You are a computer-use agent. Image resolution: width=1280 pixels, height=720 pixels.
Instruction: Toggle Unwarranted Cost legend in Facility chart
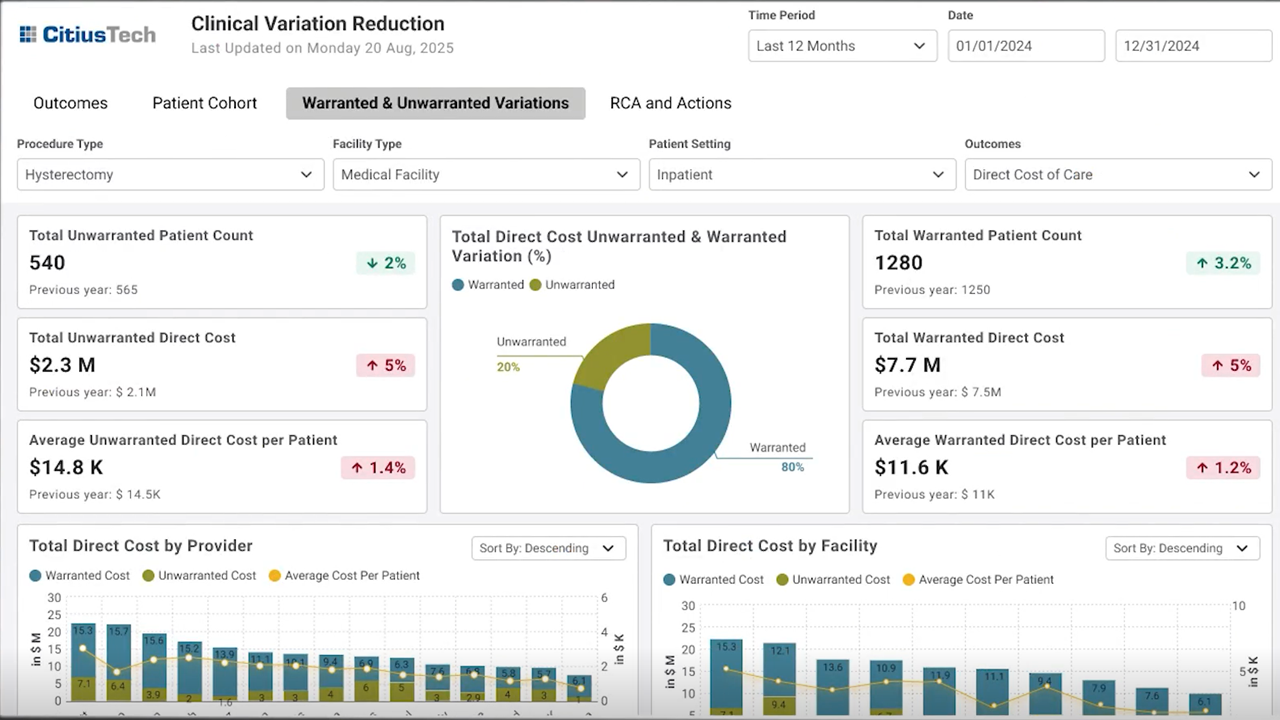pos(833,580)
